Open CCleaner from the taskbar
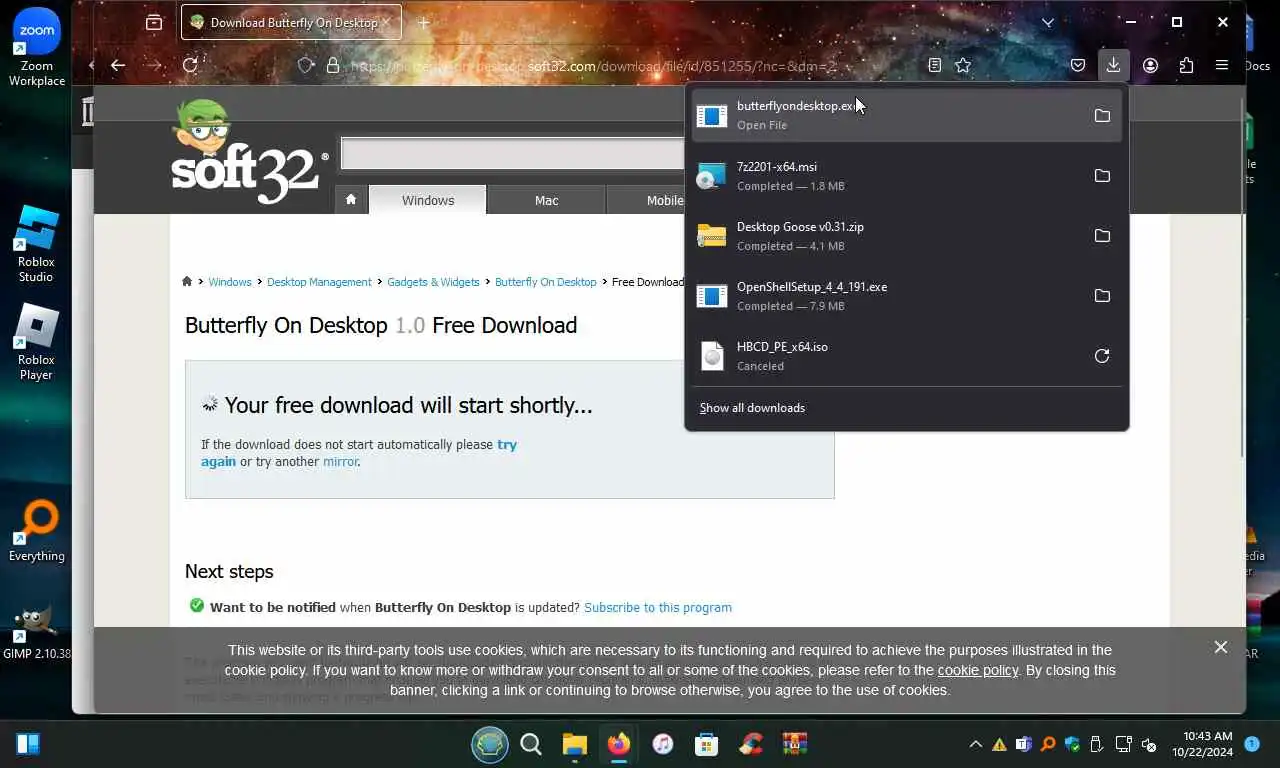Image resolution: width=1280 pixels, height=768 pixels. (750, 744)
